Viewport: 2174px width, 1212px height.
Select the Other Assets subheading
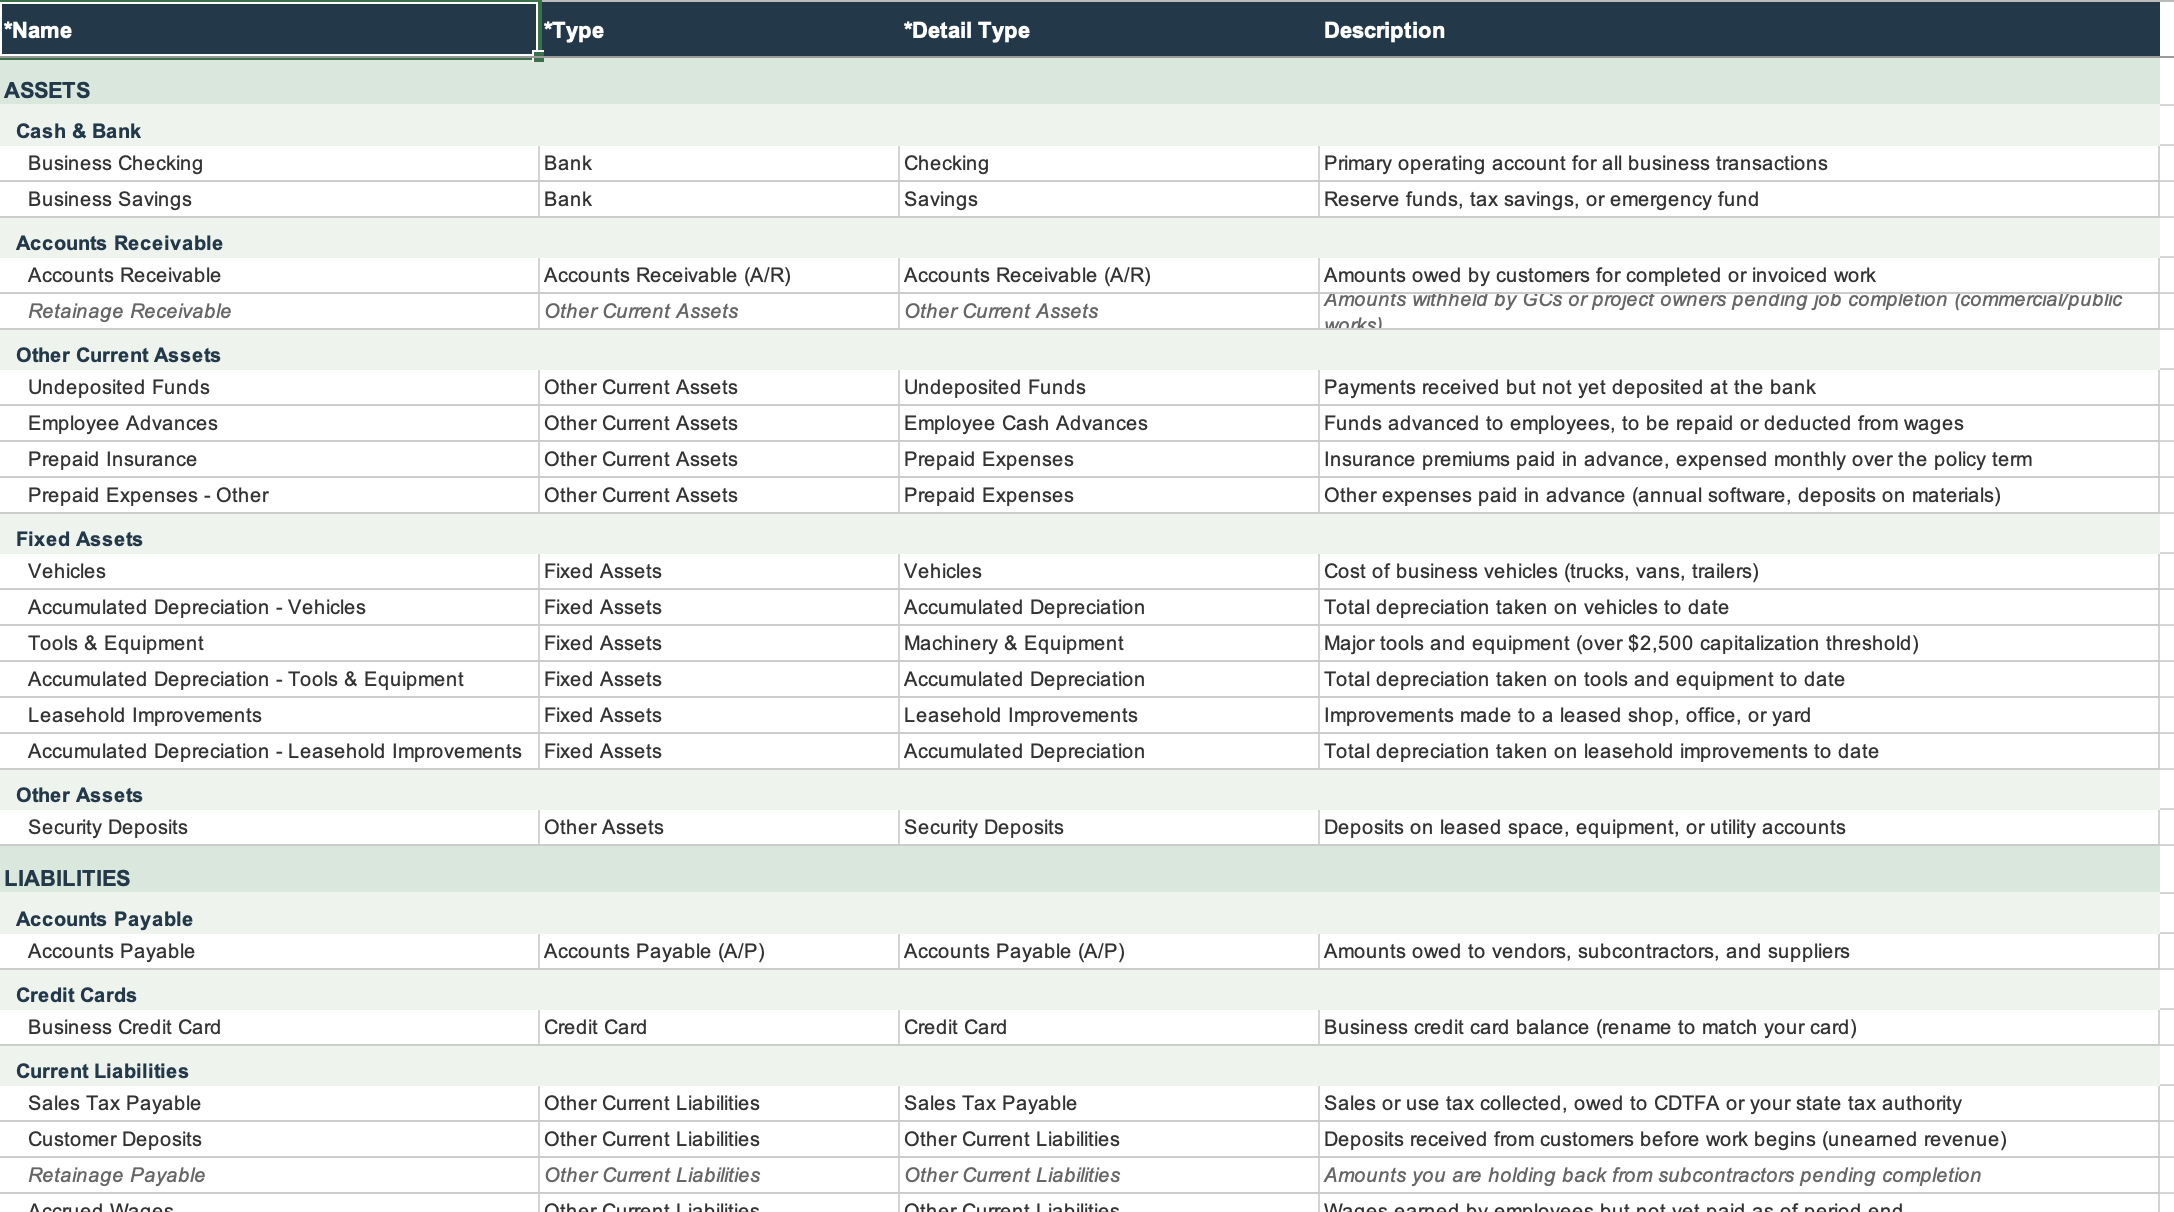coord(79,795)
